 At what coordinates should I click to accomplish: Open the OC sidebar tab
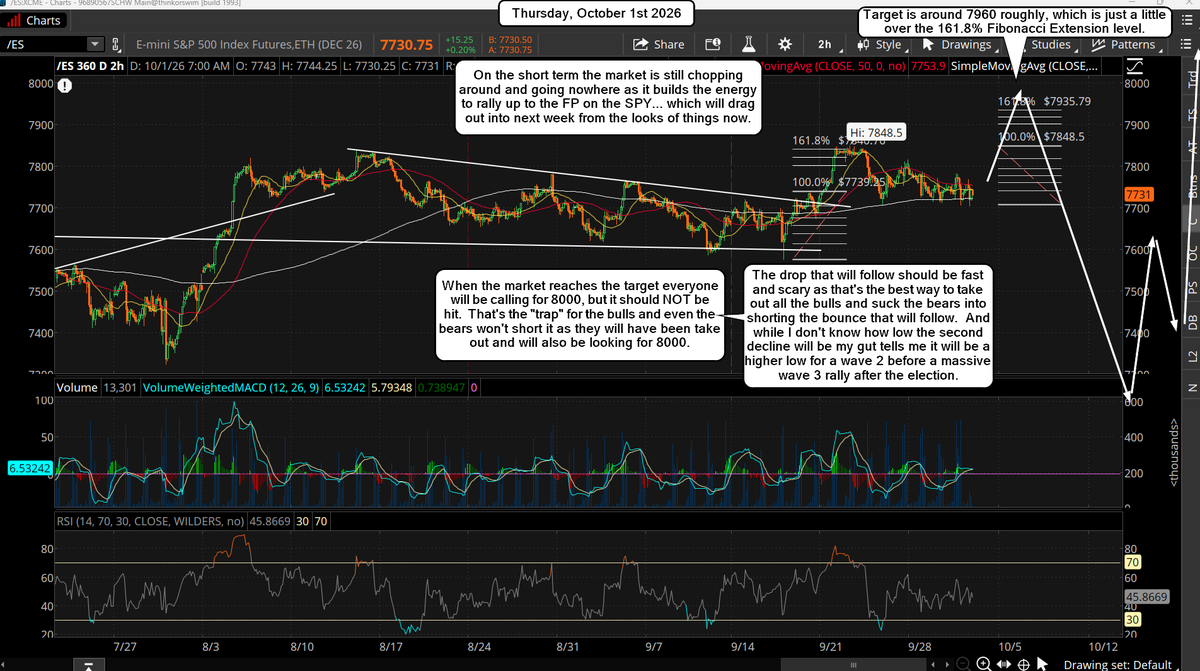click(x=1190, y=253)
